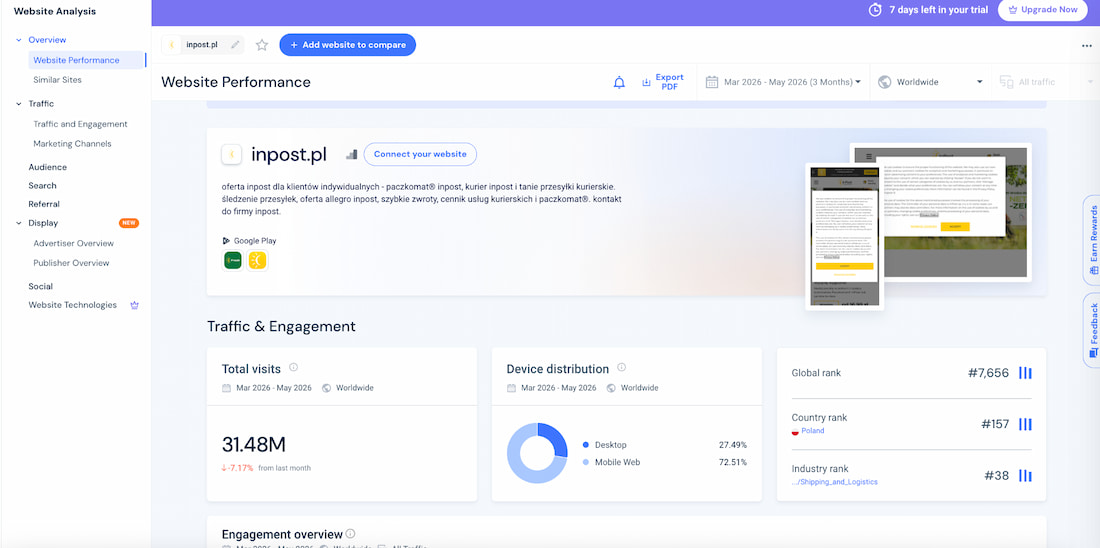
Task: Collapse the Display section chevron
Action: [19, 223]
